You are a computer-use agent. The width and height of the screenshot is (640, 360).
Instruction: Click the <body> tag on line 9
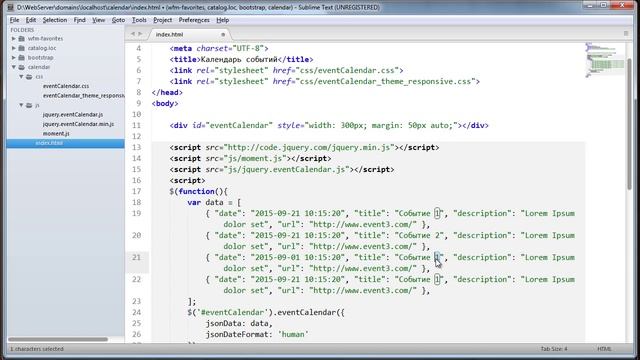click(165, 104)
